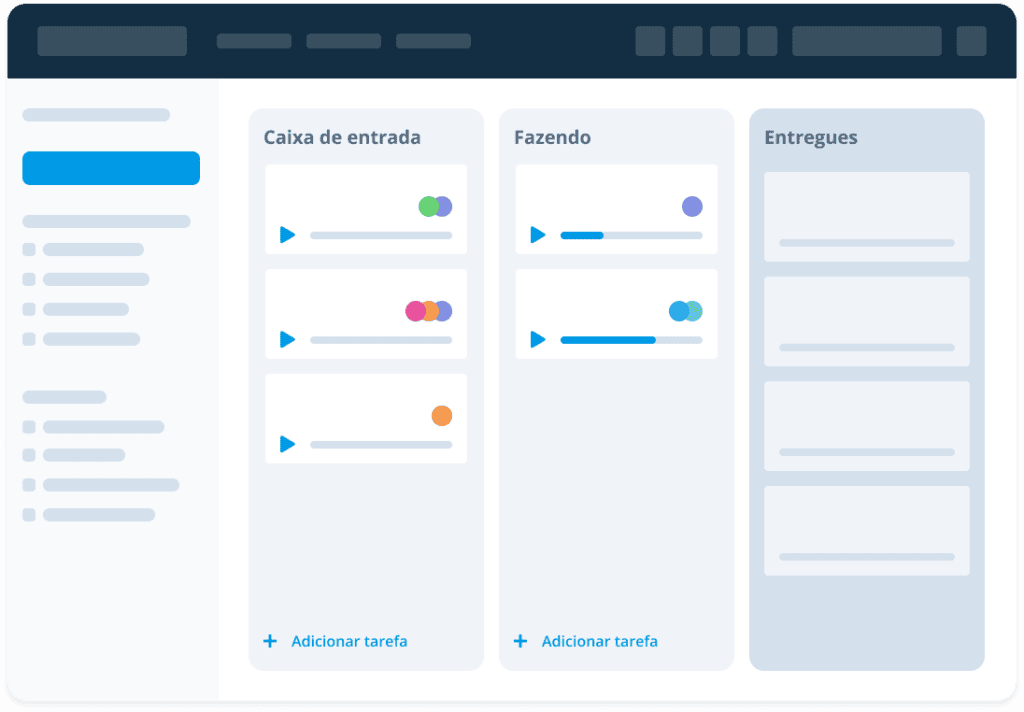Click the Fazendo column title
1024x712 pixels.
(552, 137)
